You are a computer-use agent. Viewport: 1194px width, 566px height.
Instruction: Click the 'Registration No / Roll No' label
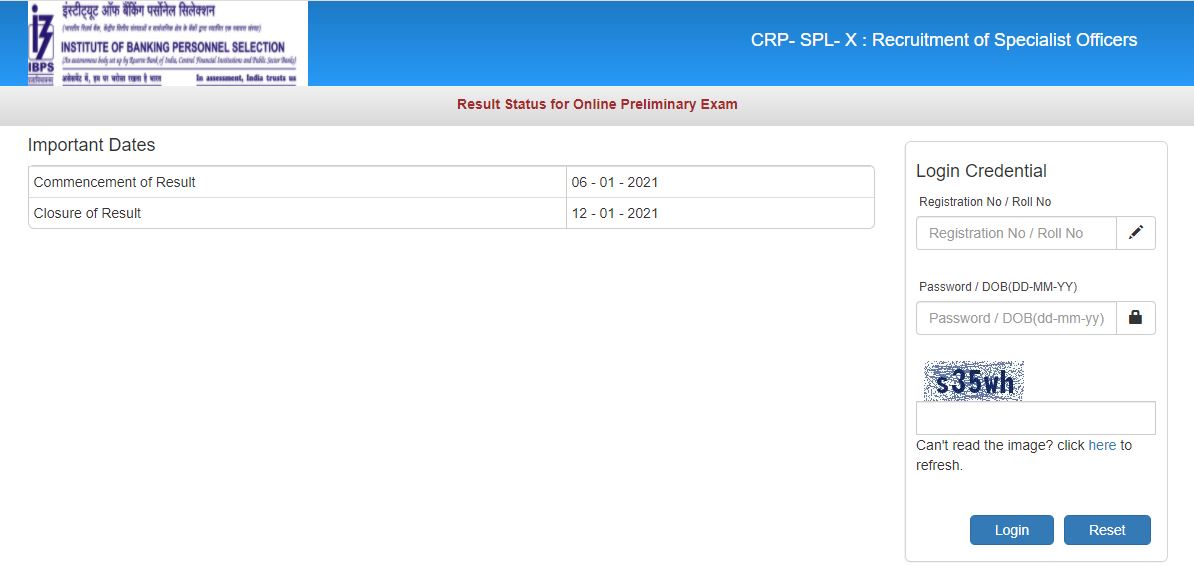point(985,202)
